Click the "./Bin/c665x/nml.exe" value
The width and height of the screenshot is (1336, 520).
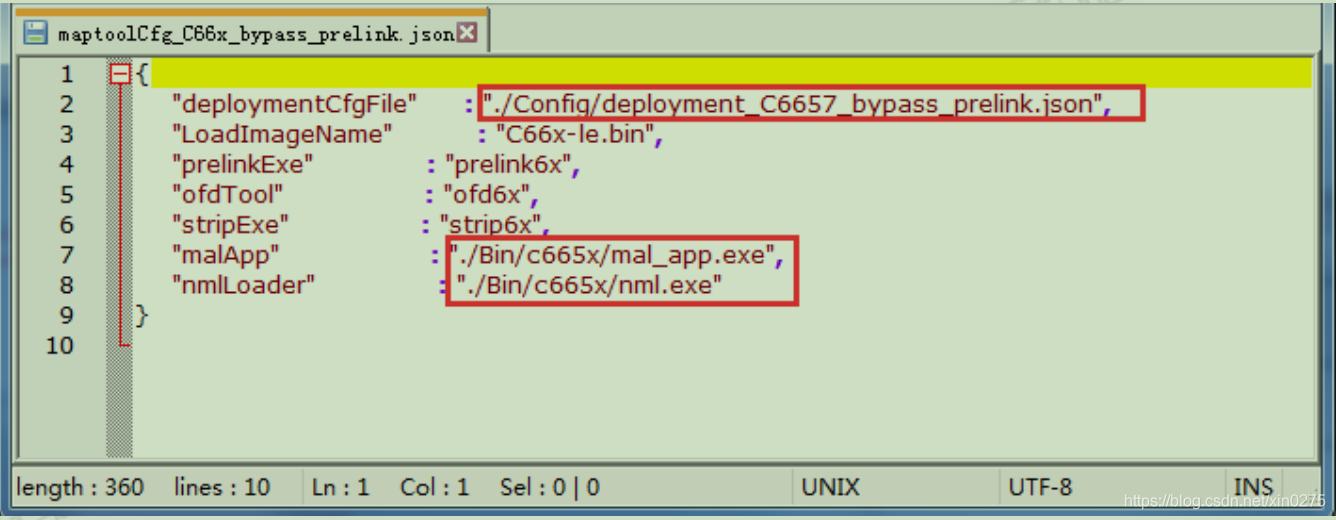pyautogui.click(x=589, y=285)
